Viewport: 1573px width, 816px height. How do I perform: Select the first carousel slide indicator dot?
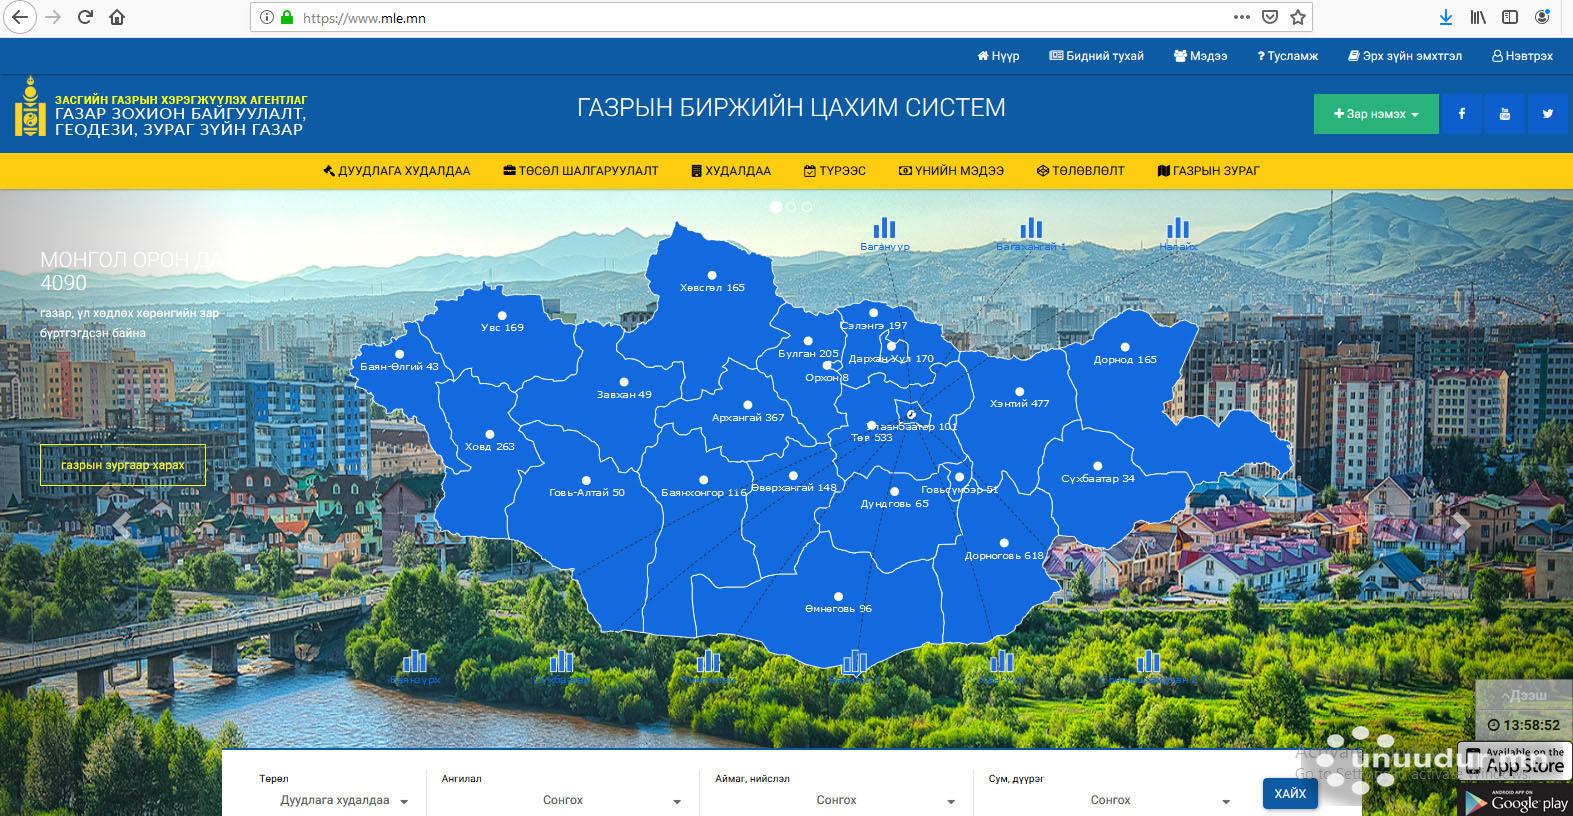pyautogui.click(x=775, y=207)
